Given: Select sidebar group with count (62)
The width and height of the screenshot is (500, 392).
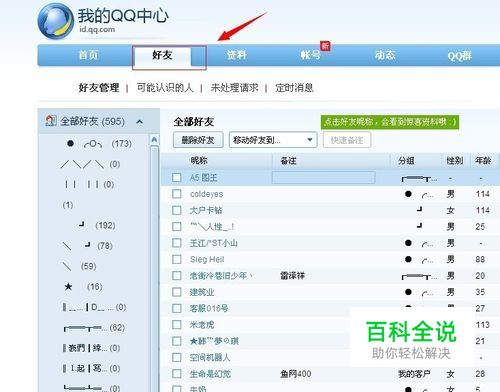Looking at the screenshot, I should pyautogui.click(x=94, y=328).
